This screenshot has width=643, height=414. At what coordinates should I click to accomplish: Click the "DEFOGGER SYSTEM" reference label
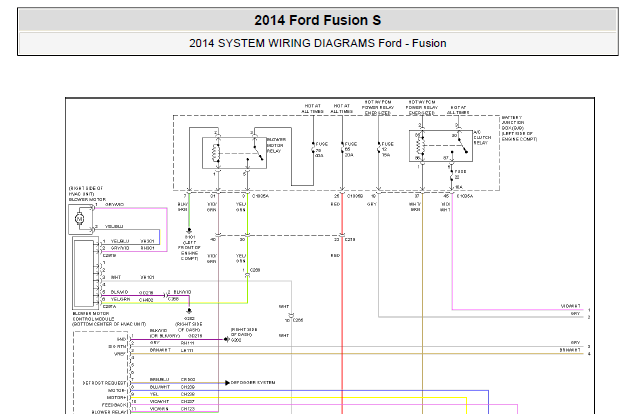click(x=253, y=382)
